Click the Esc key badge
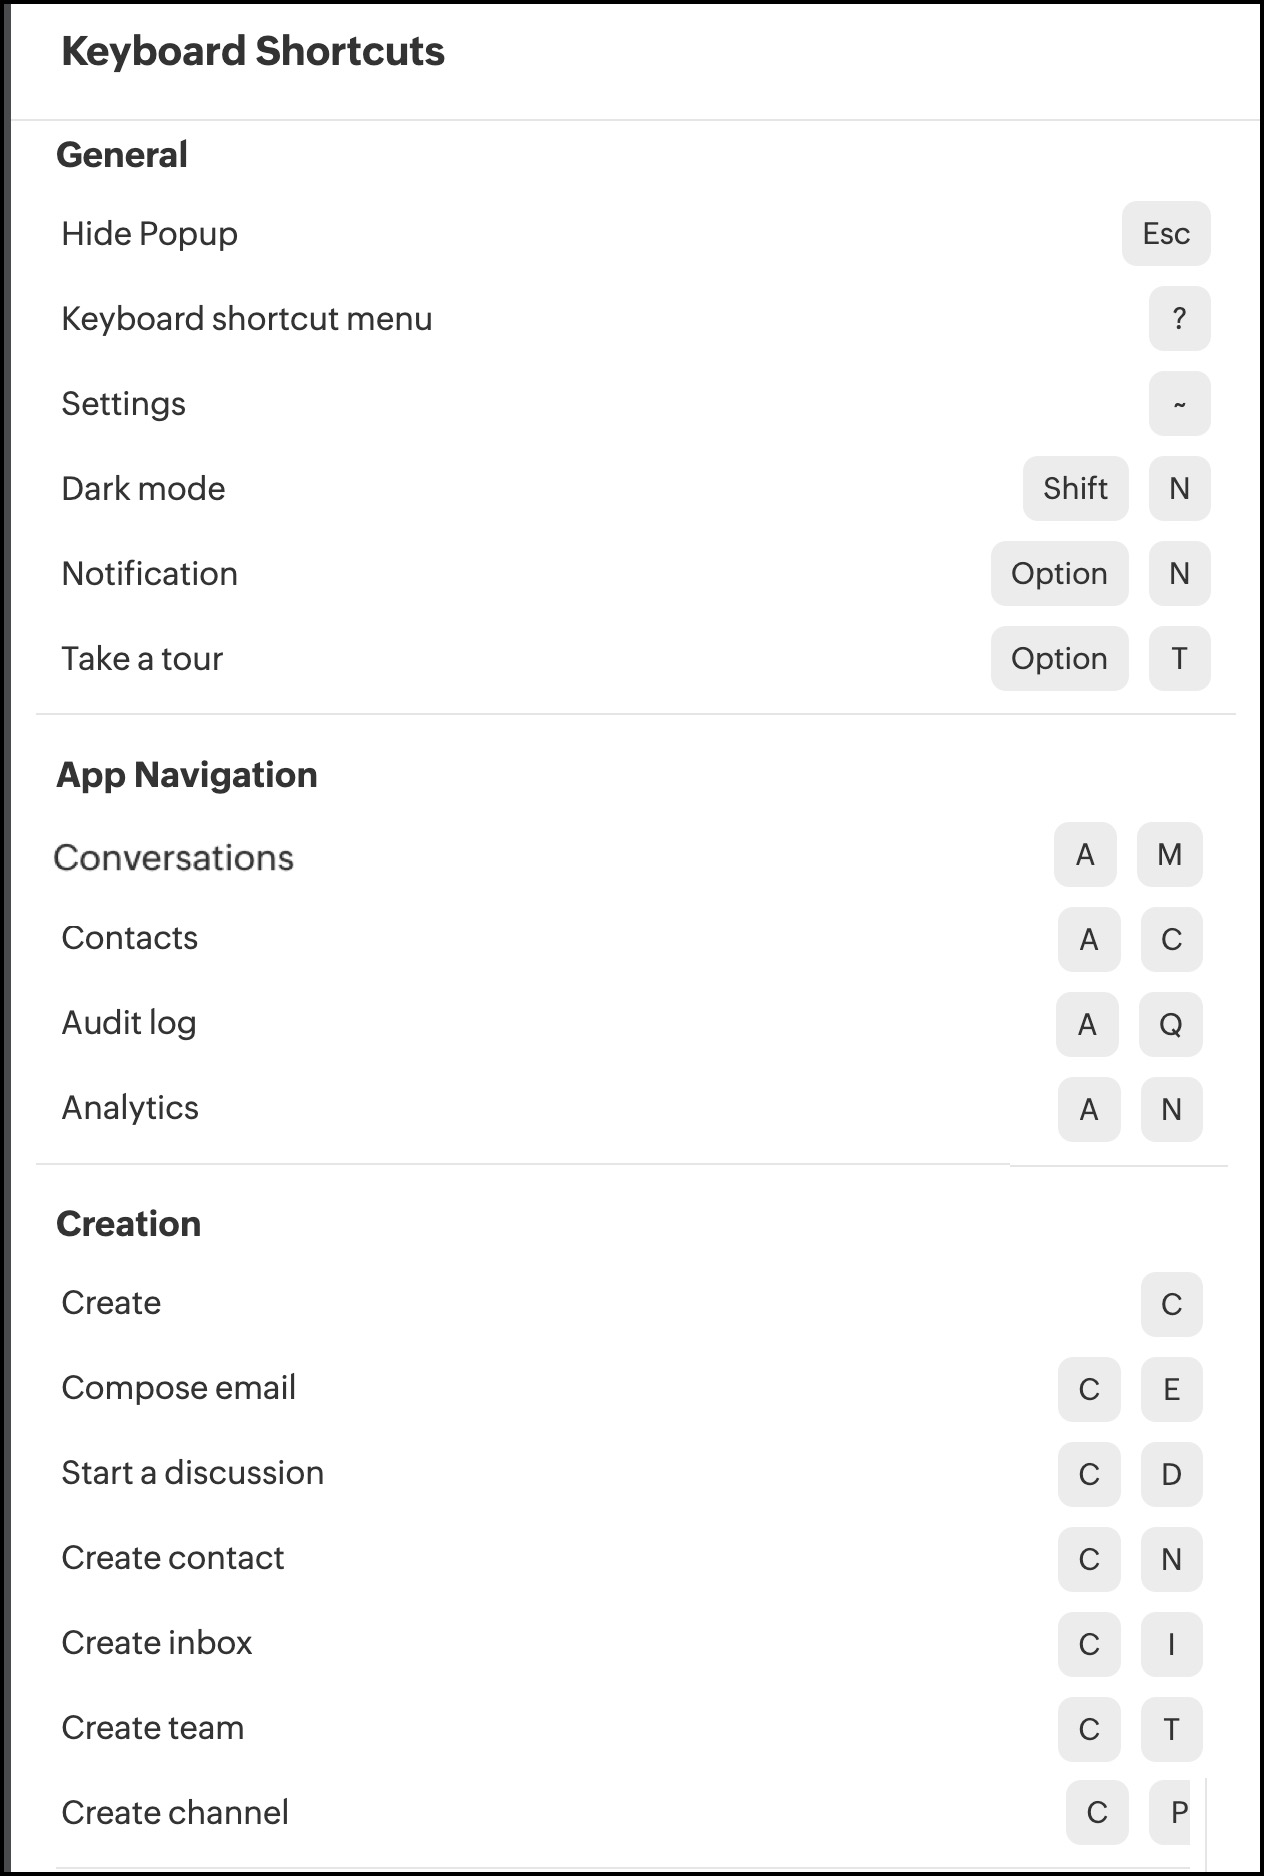The height and width of the screenshot is (1876, 1264). (1165, 234)
